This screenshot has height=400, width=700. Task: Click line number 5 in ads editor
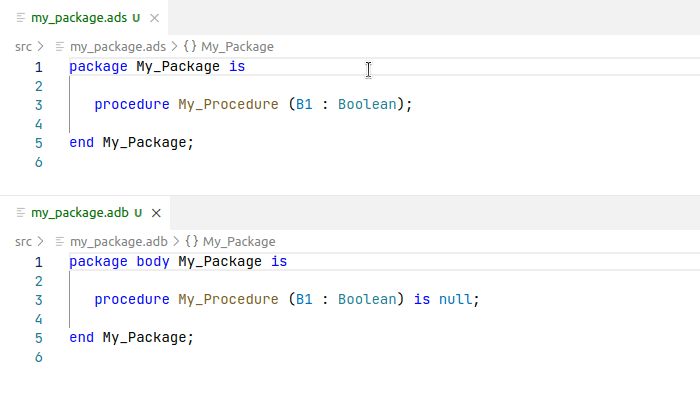[39, 143]
